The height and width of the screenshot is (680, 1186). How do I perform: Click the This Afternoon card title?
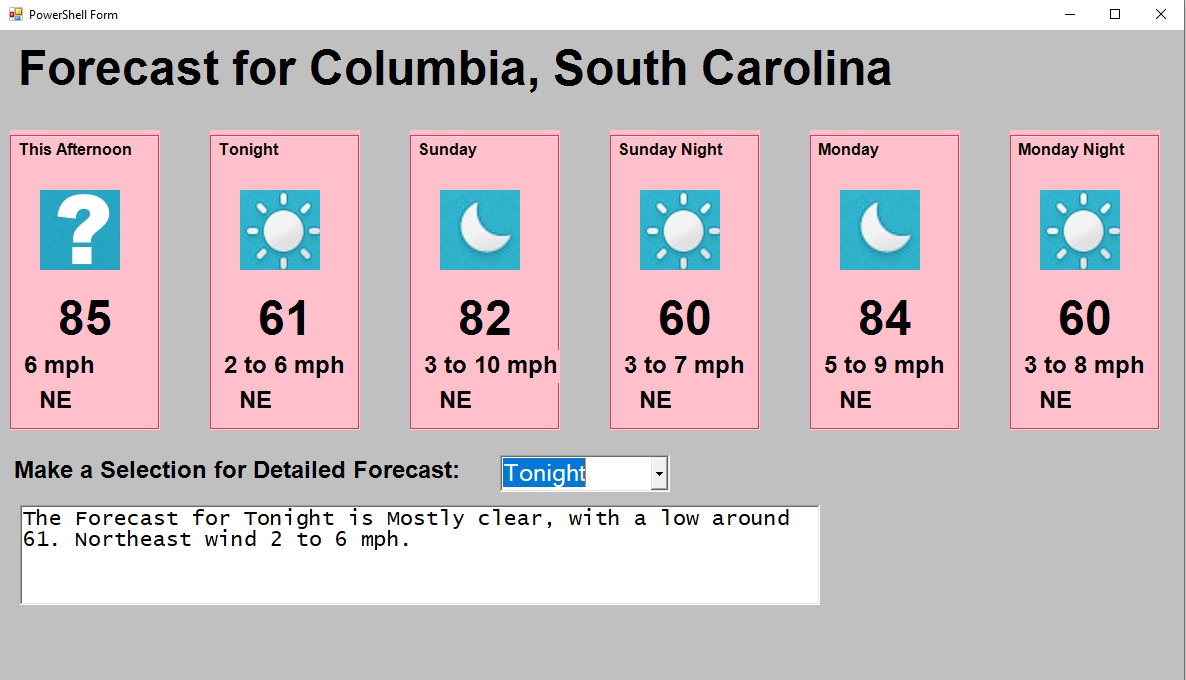coord(75,149)
